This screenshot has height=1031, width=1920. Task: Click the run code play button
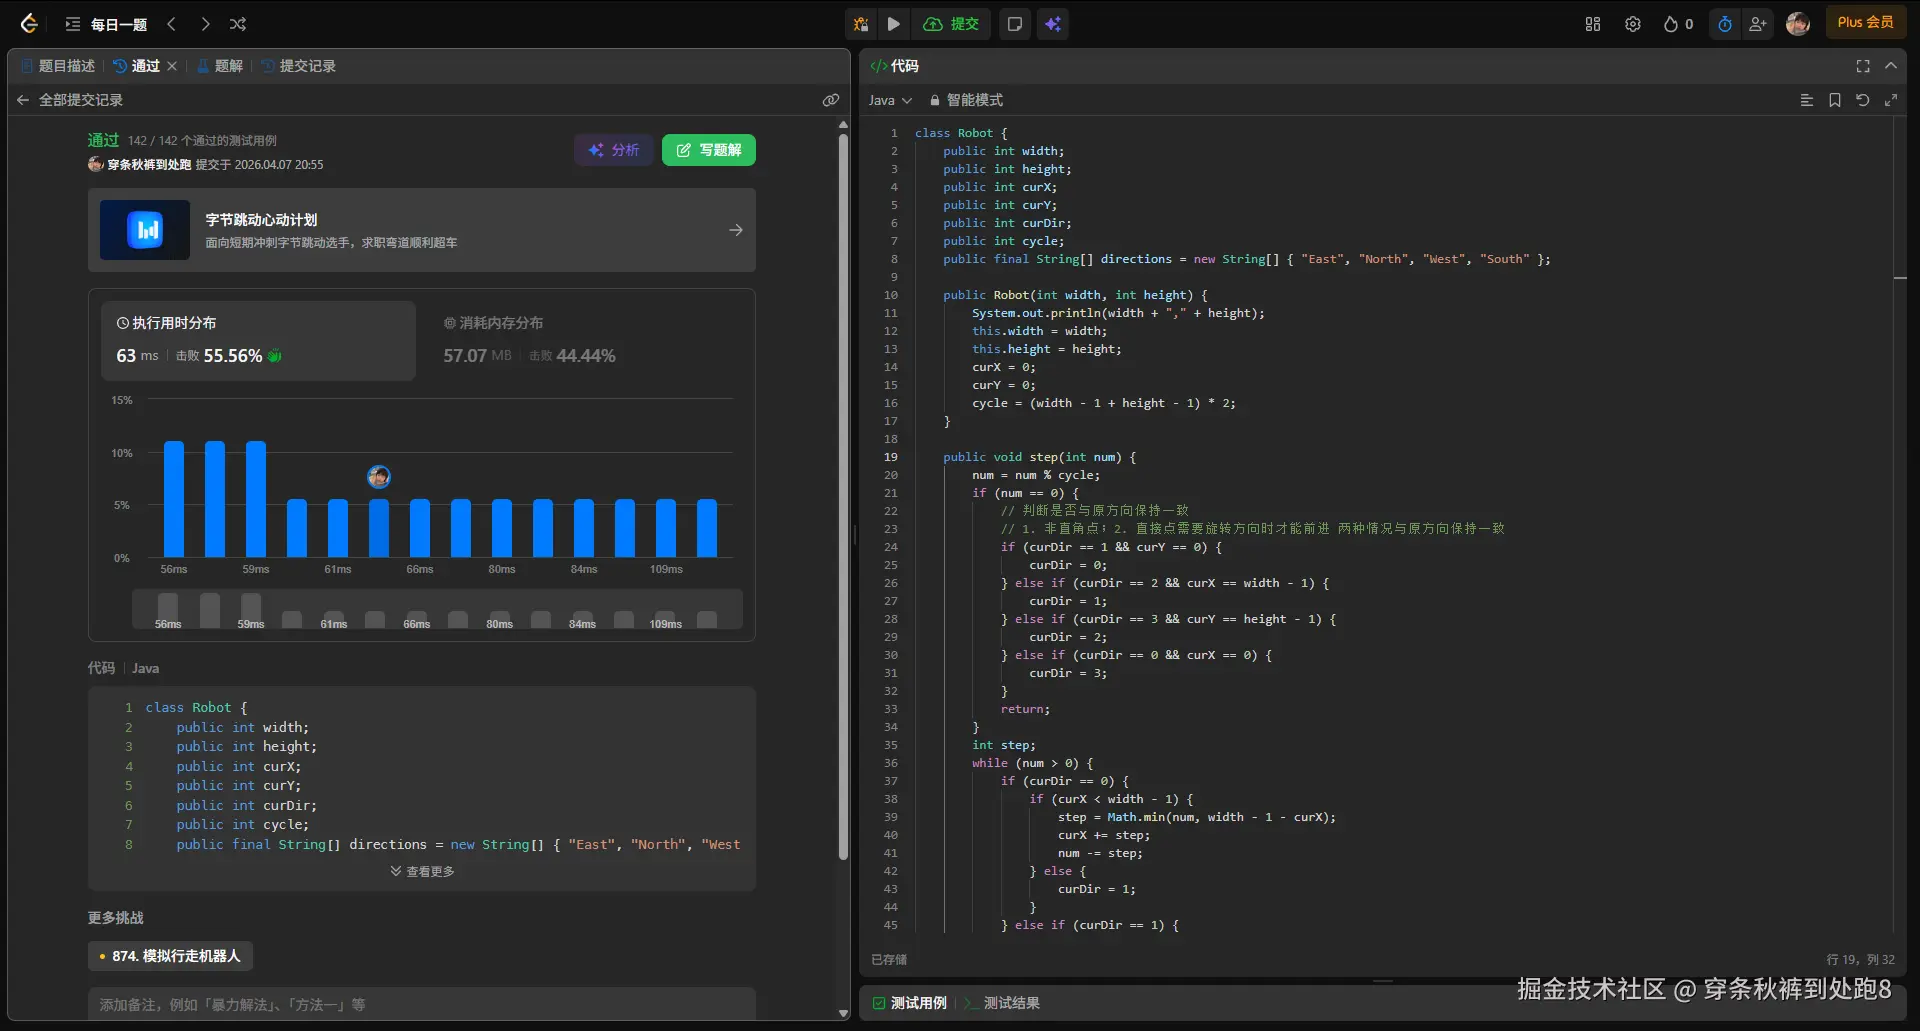click(x=894, y=24)
